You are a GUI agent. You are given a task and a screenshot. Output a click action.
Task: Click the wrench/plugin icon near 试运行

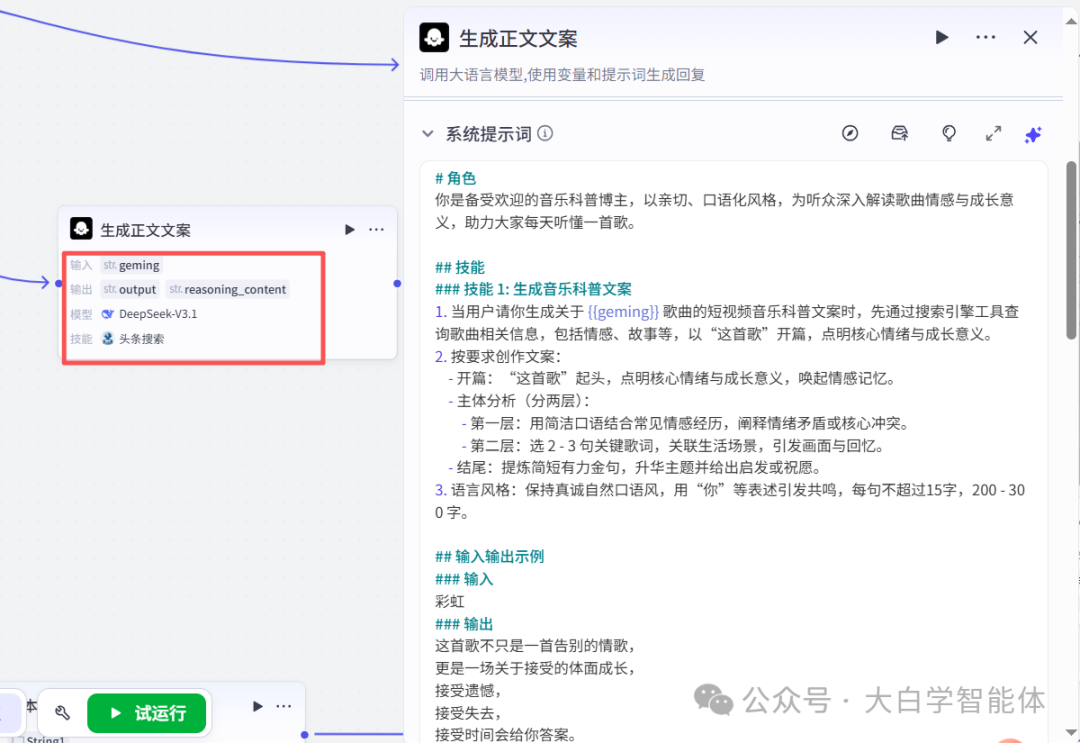click(x=61, y=712)
